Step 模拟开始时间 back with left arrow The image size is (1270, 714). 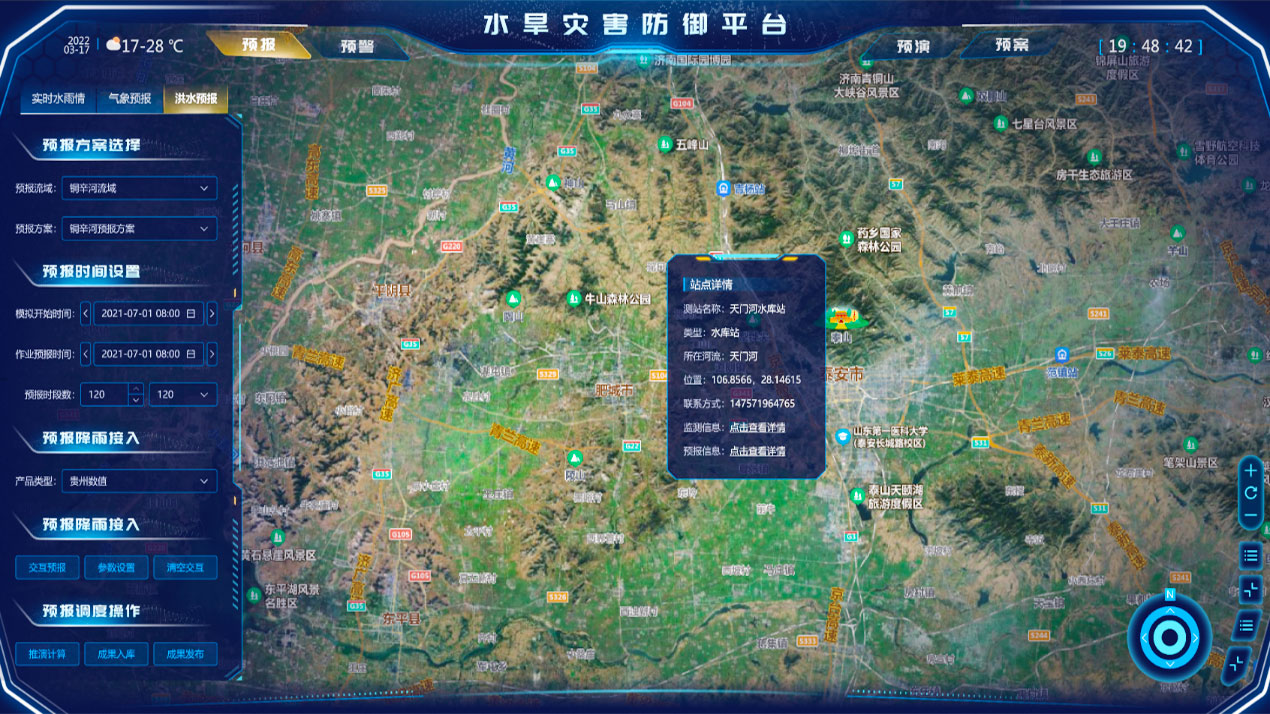click(86, 313)
